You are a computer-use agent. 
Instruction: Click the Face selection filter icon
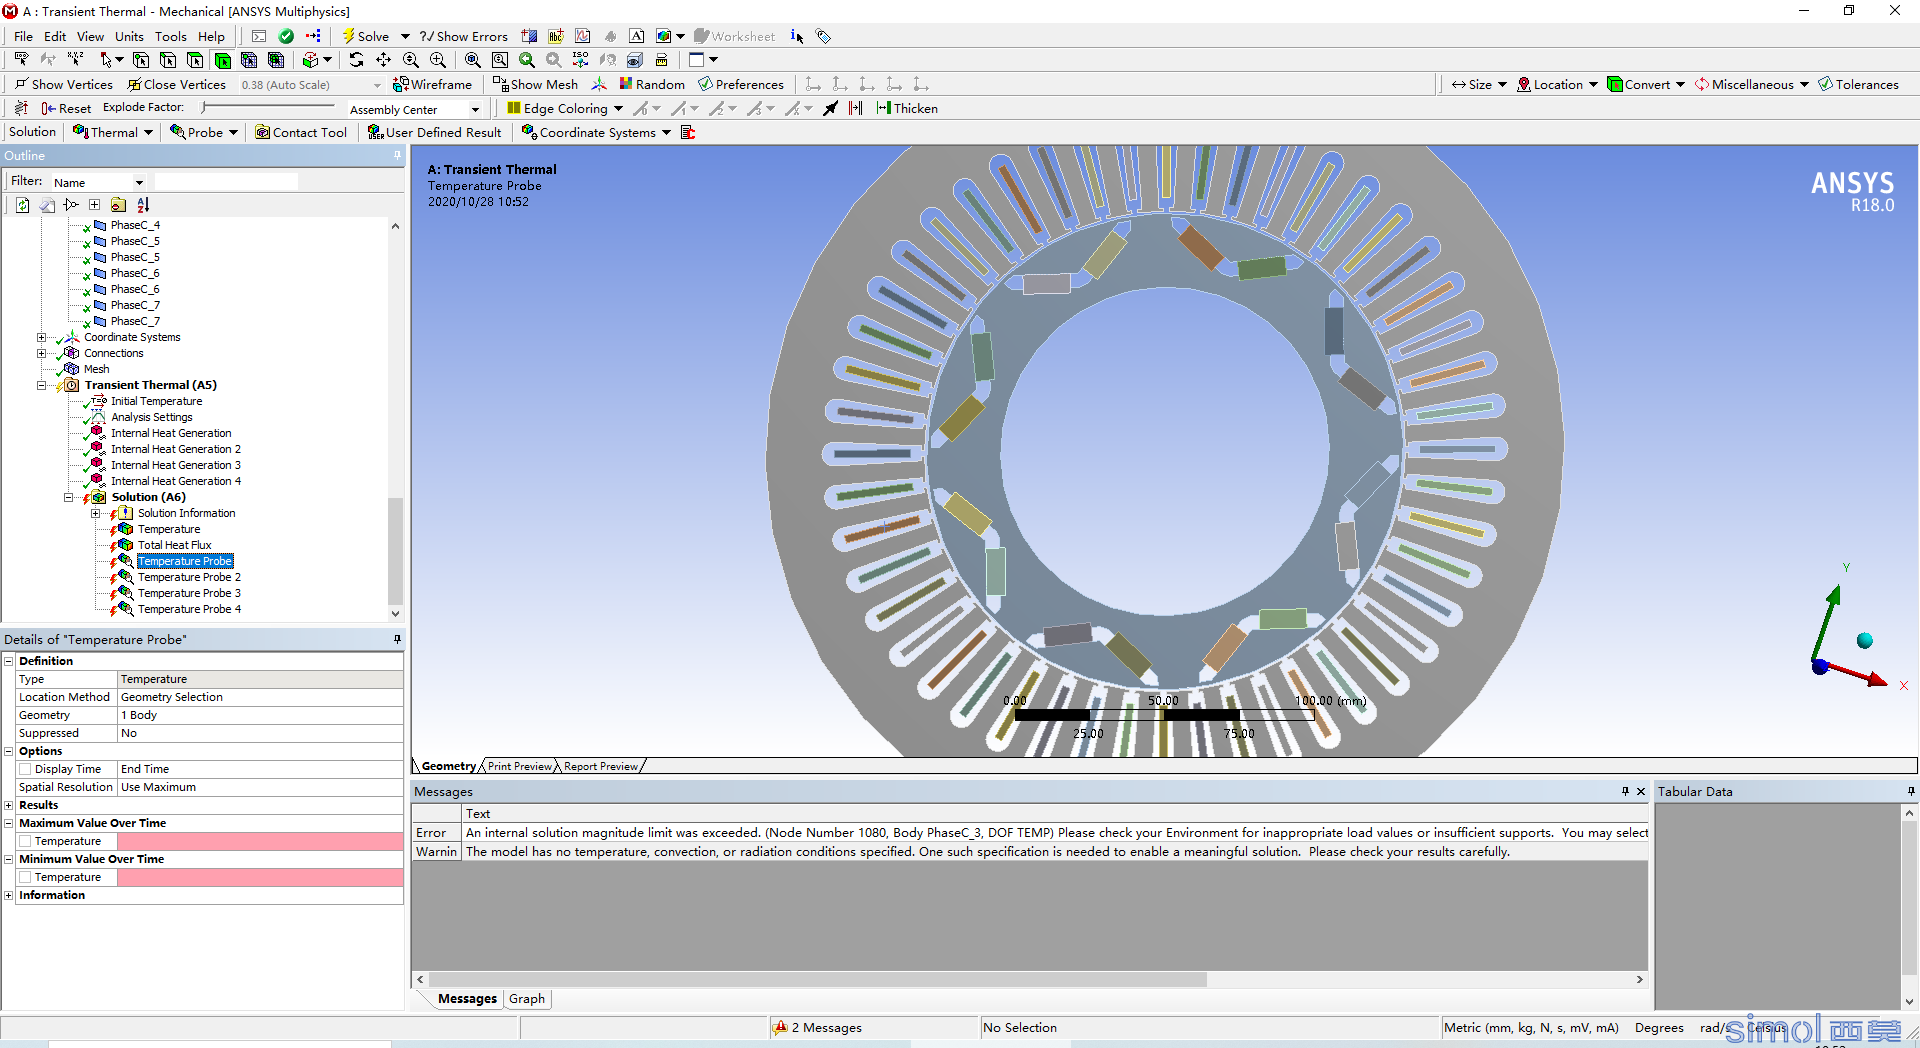(195, 60)
